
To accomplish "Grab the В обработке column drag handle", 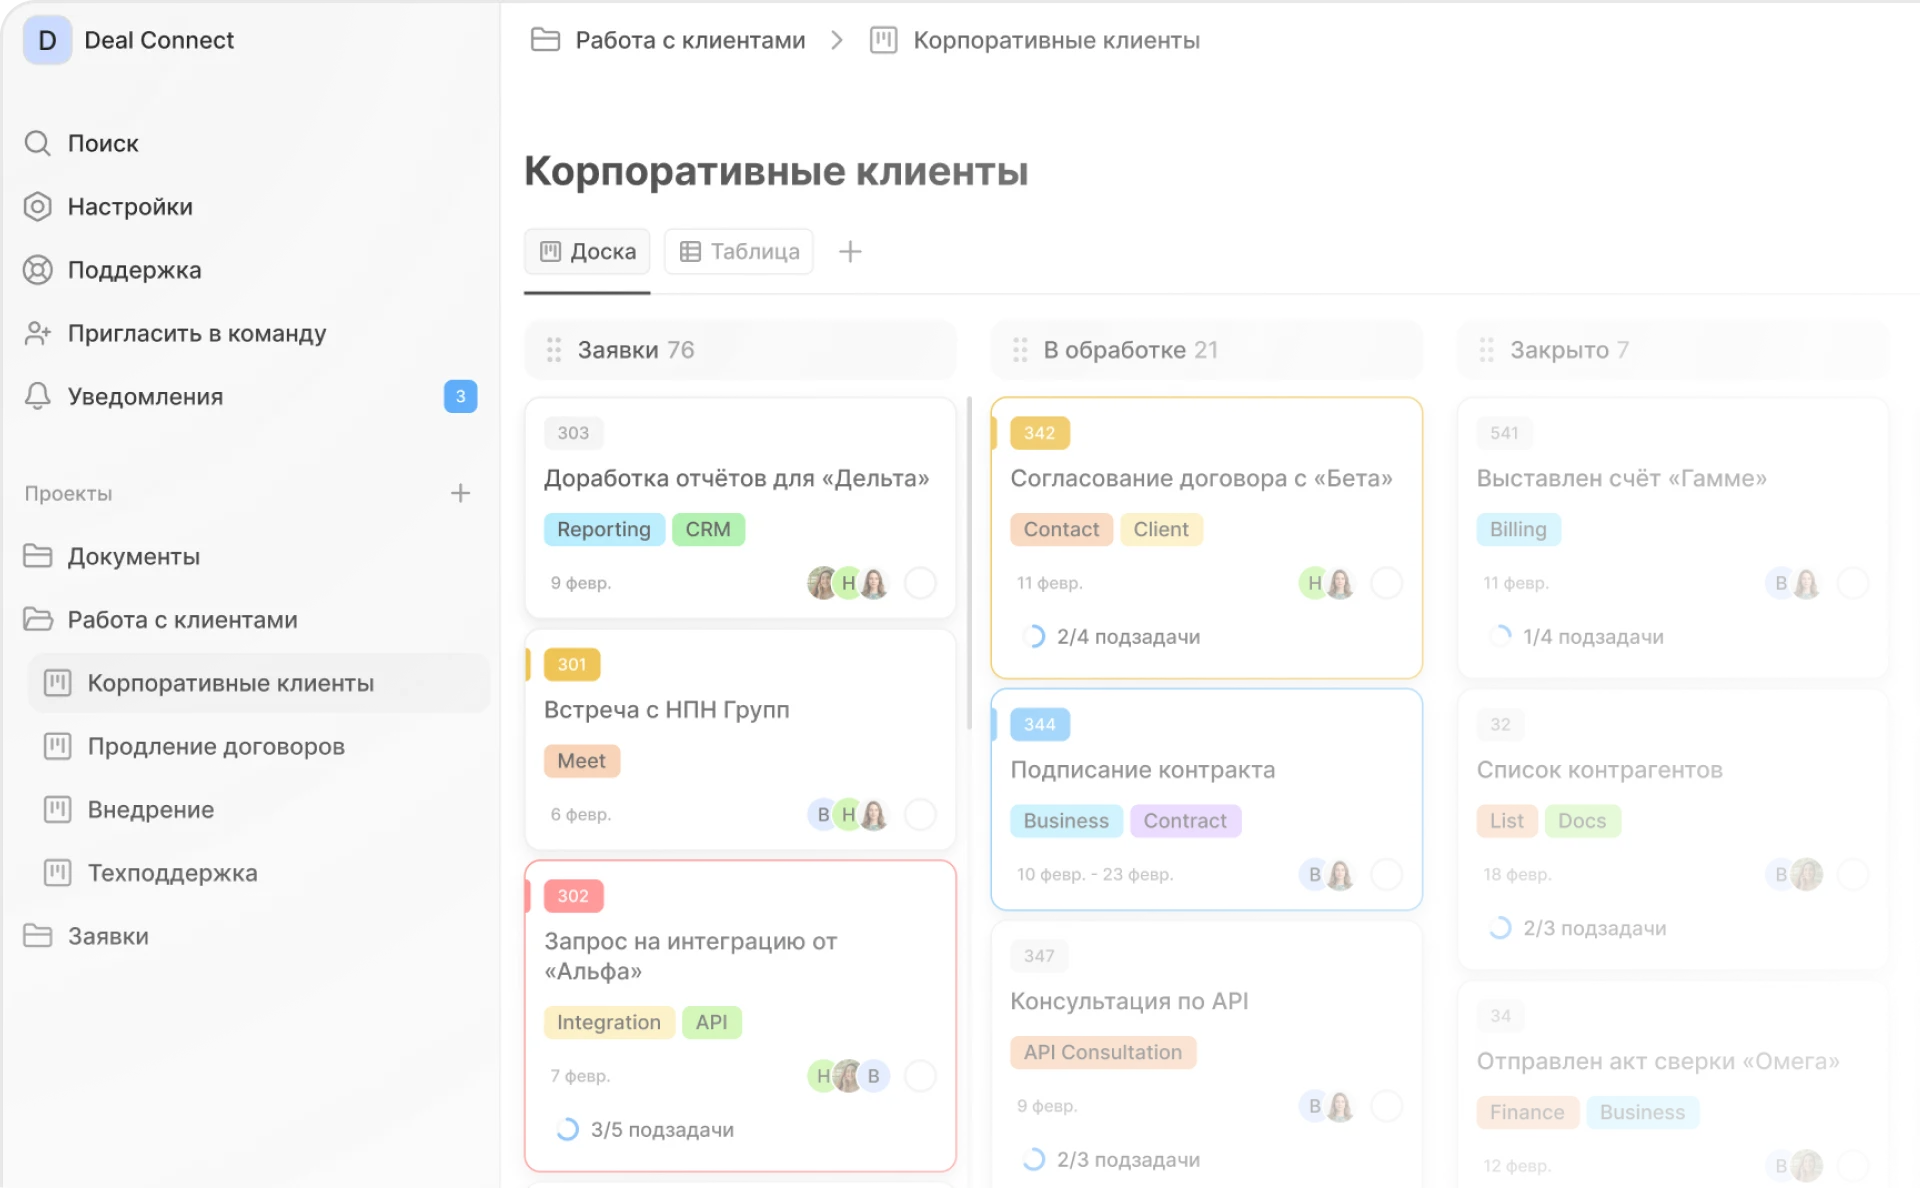I will pyautogui.click(x=1020, y=350).
